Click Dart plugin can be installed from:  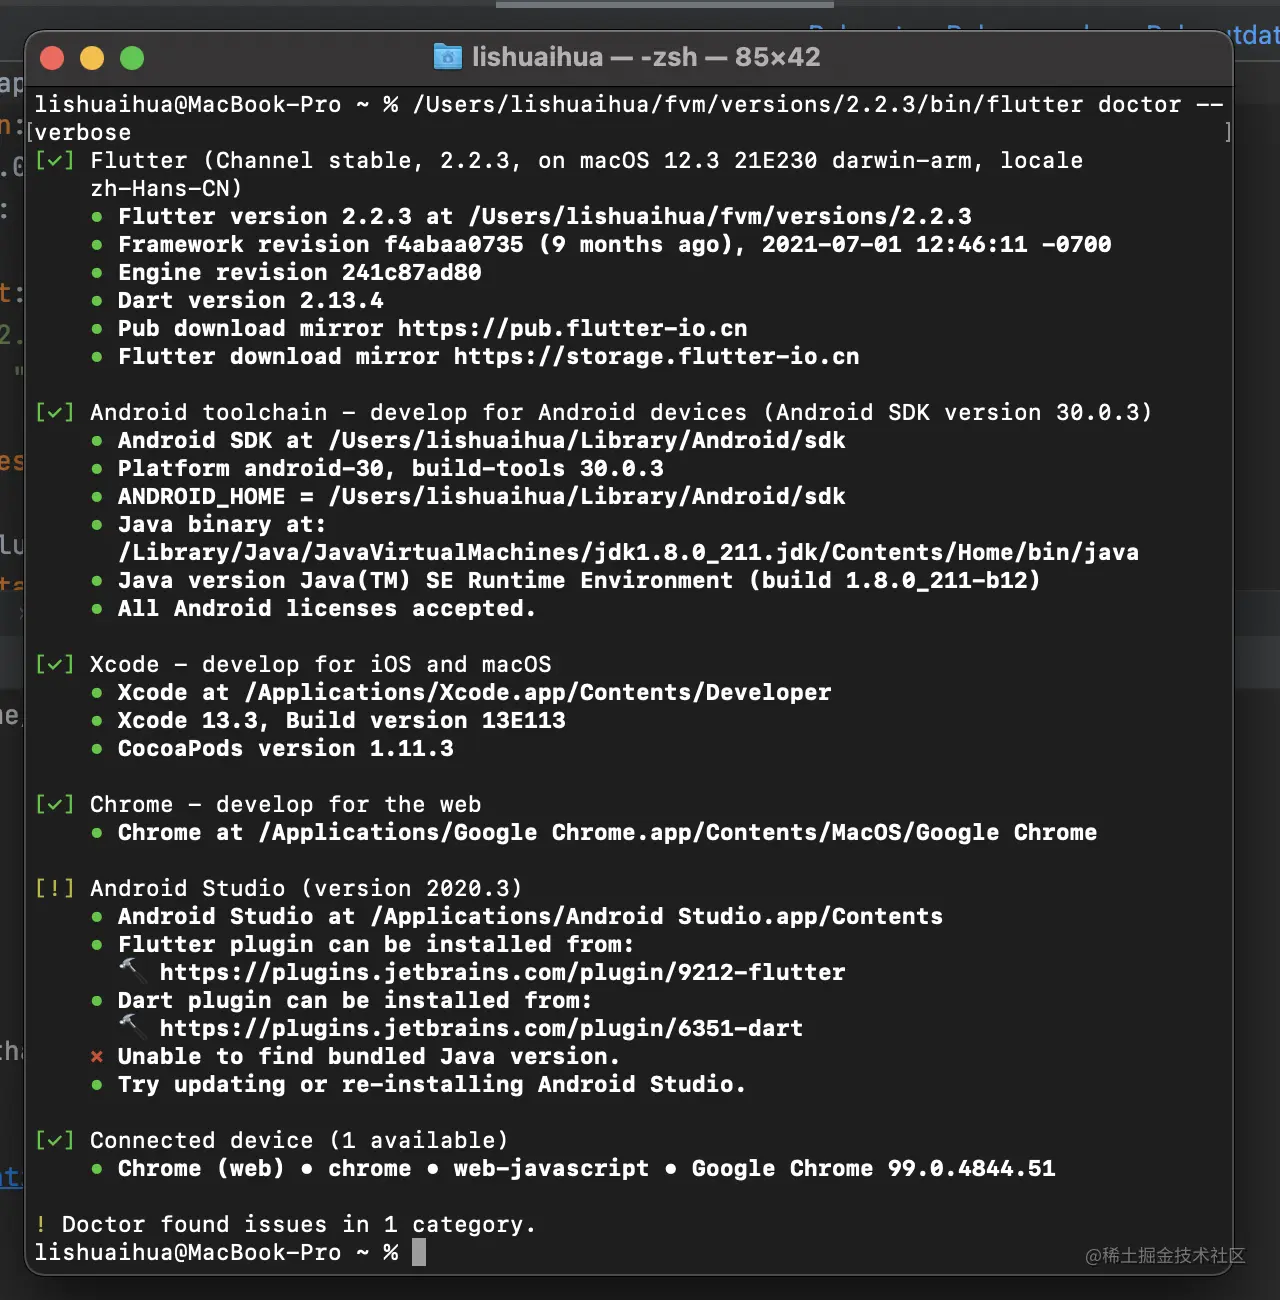click(355, 1001)
